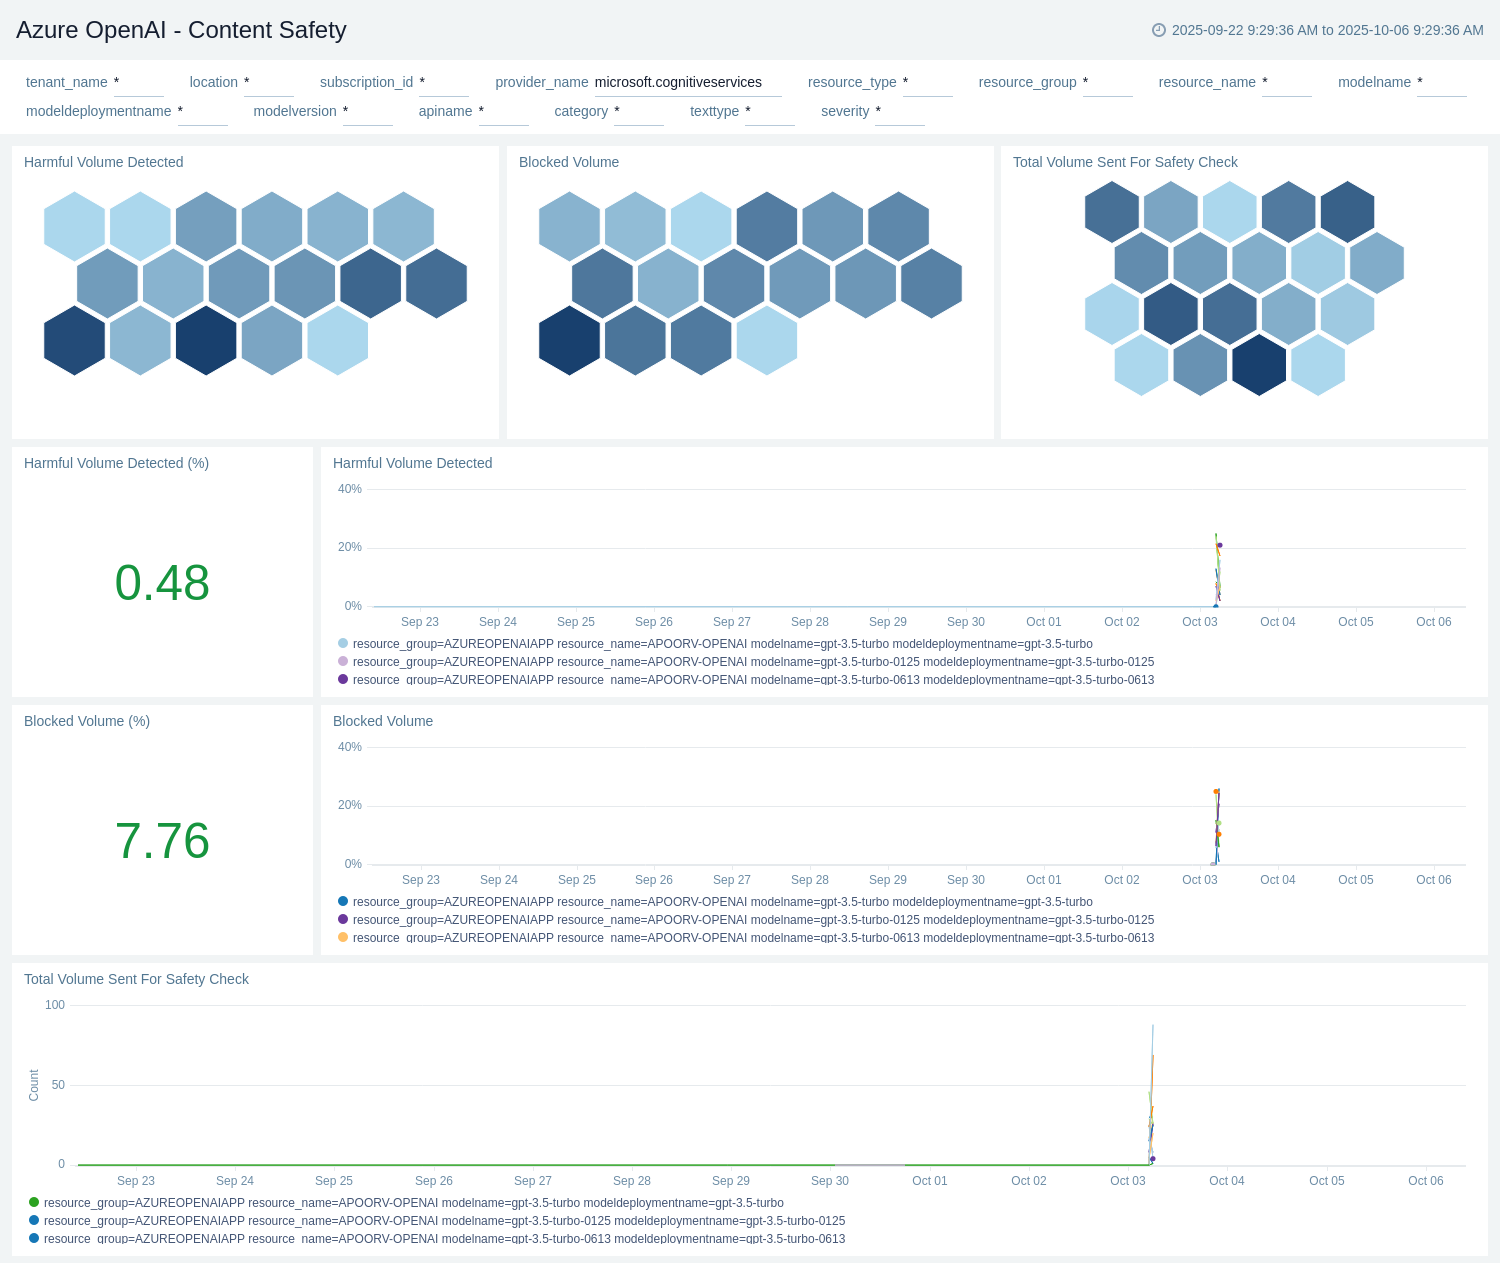The image size is (1500, 1263).
Task: Click the tenant_name filter input
Action: 138,83
